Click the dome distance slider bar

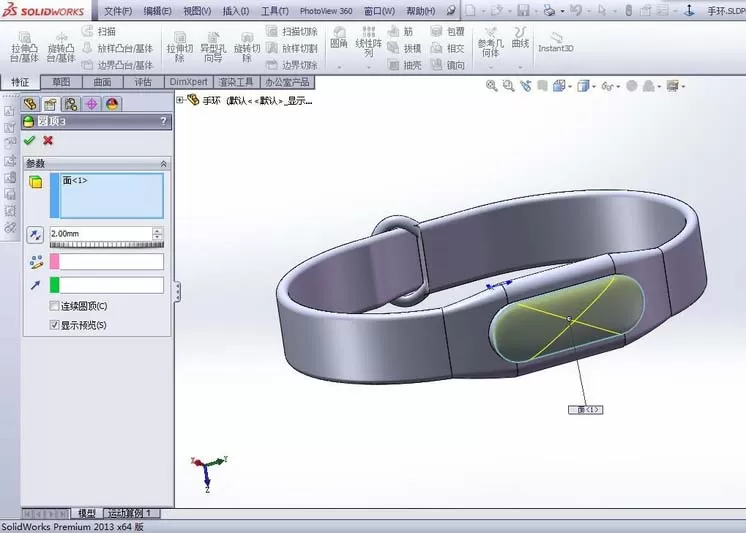point(107,245)
